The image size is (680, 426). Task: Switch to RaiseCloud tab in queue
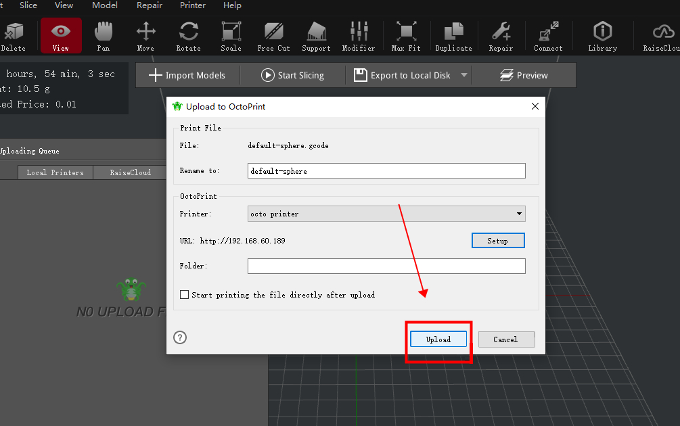coord(130,172)
